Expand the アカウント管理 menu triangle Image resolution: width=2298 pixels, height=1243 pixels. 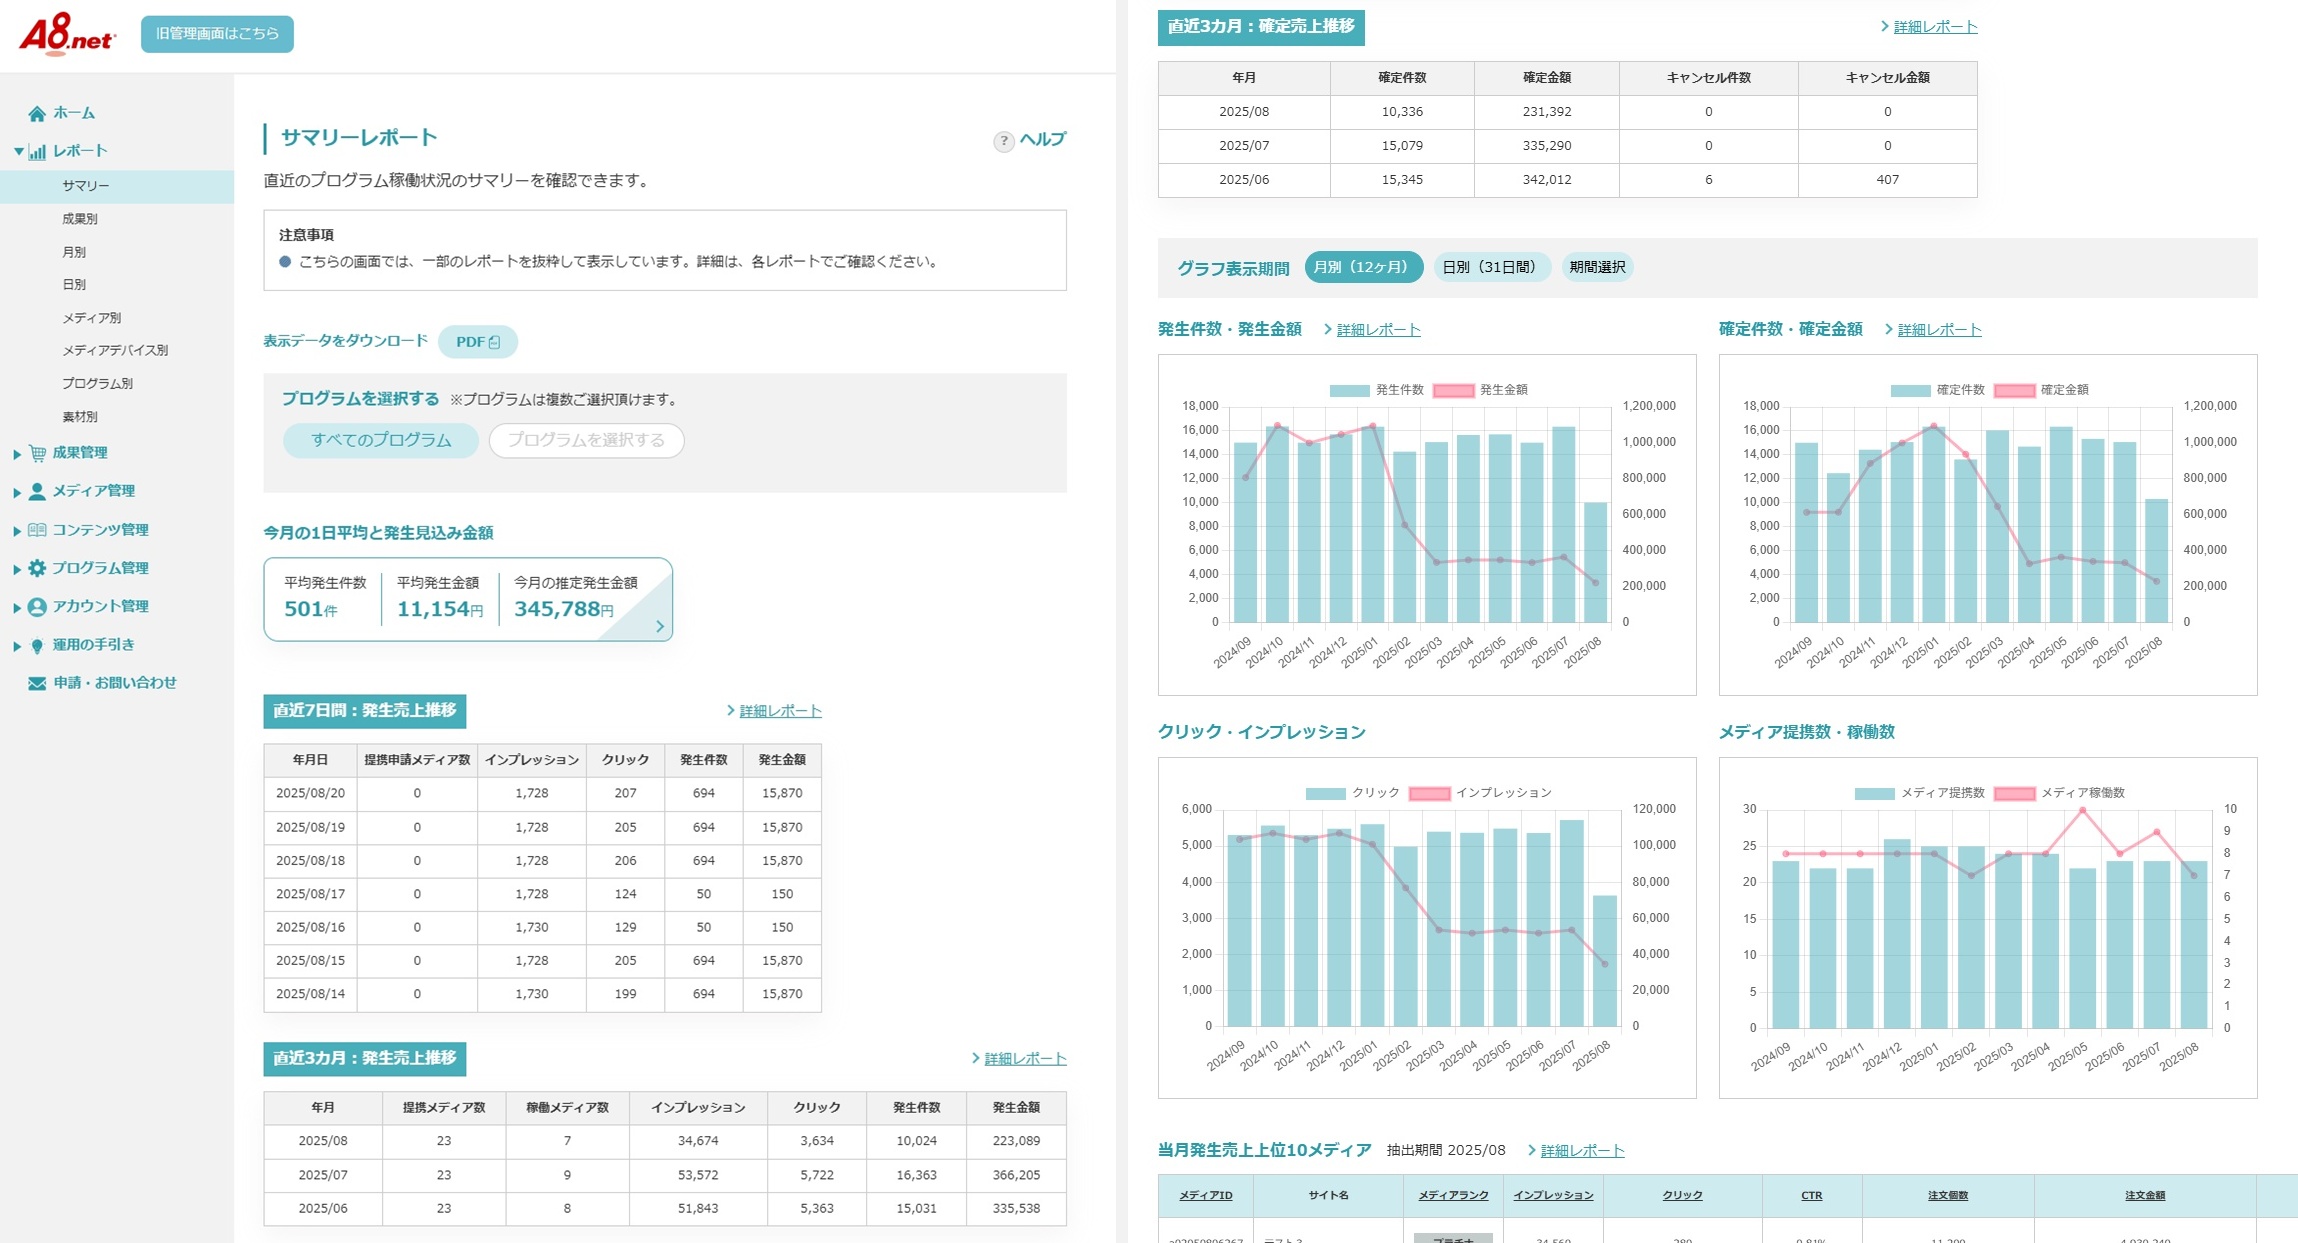click(17, 607)
